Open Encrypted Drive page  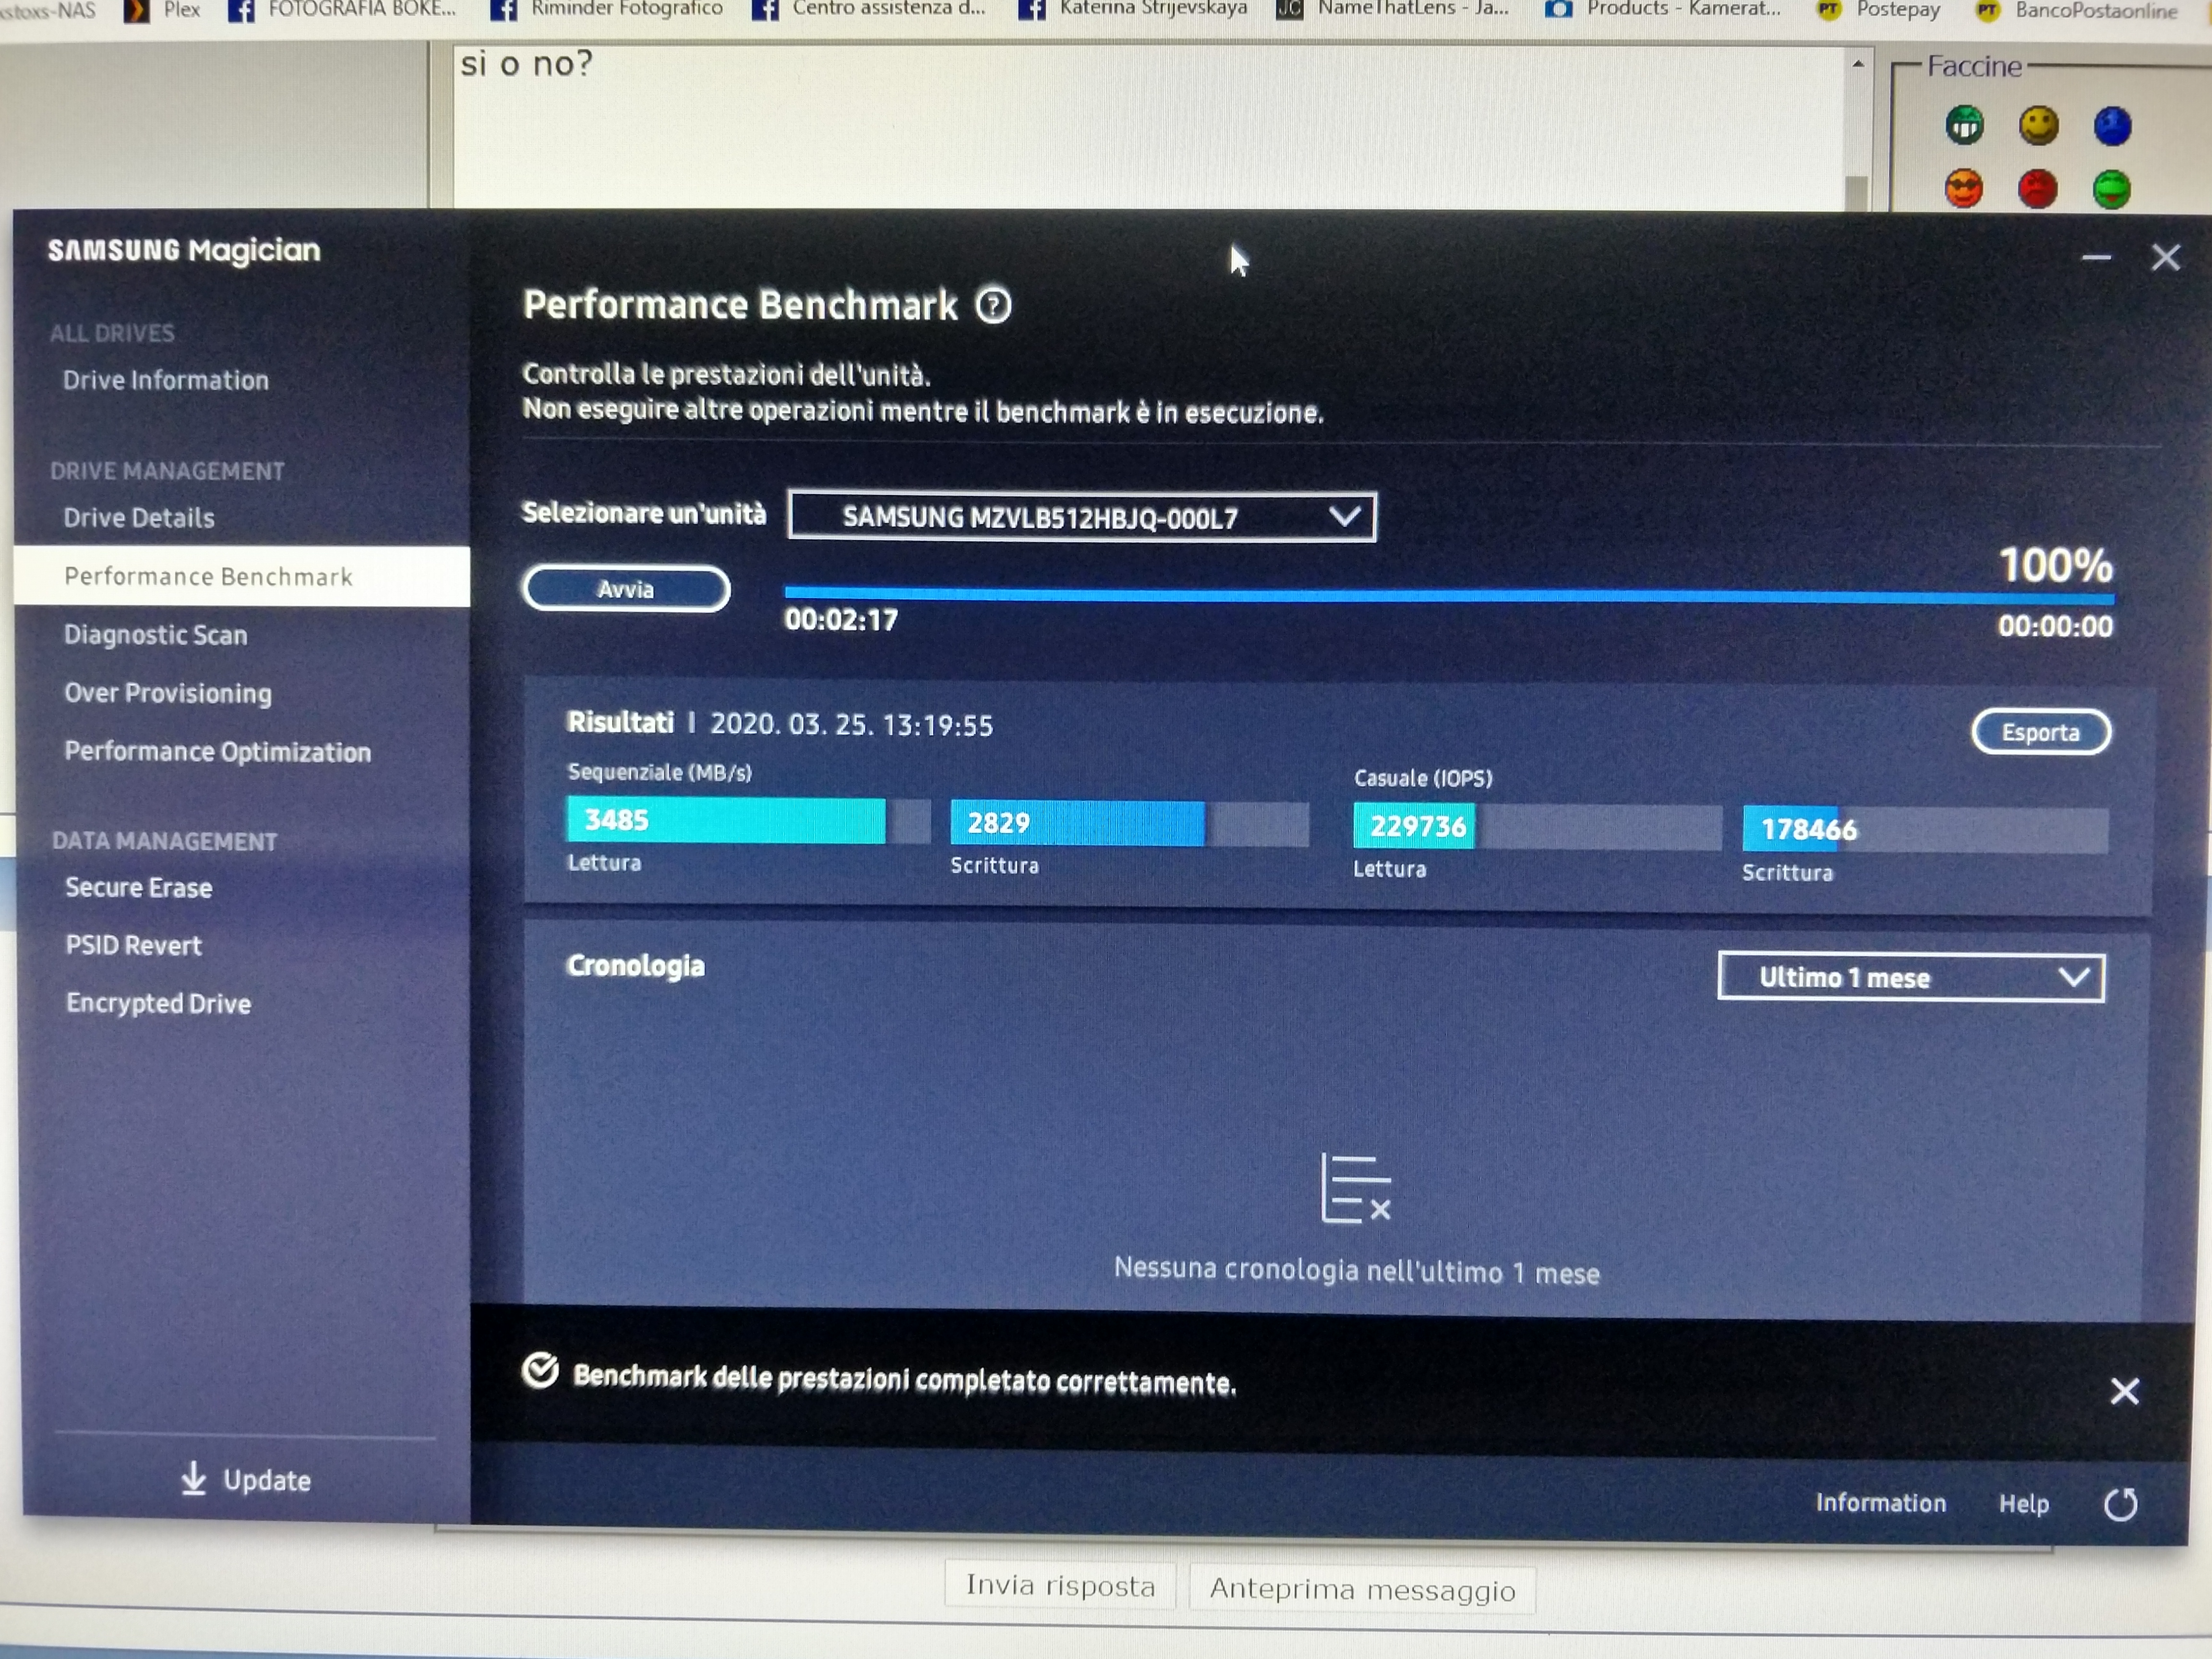coord(158,1004)
